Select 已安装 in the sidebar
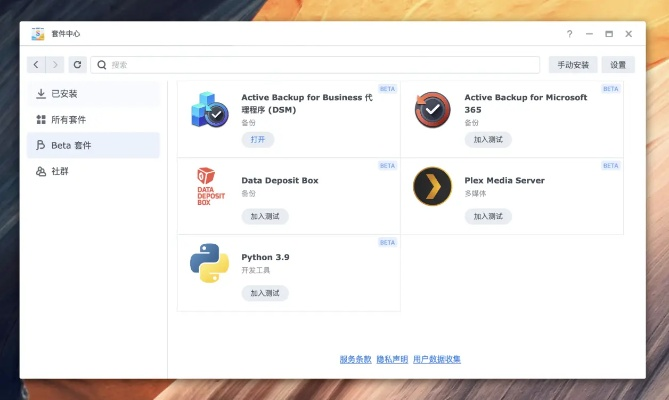Viewport: 669px width, 400px height. click(93, 94)
